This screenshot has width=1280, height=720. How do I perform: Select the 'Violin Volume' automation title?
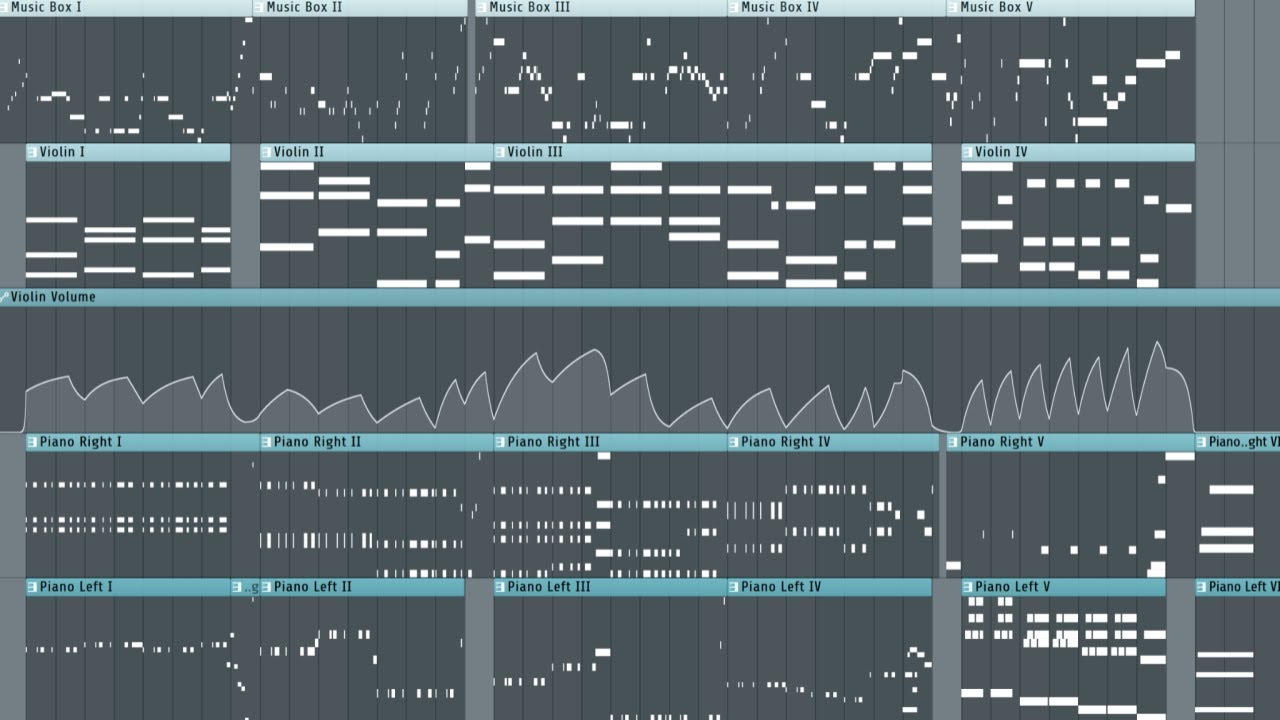pos(53,297)
